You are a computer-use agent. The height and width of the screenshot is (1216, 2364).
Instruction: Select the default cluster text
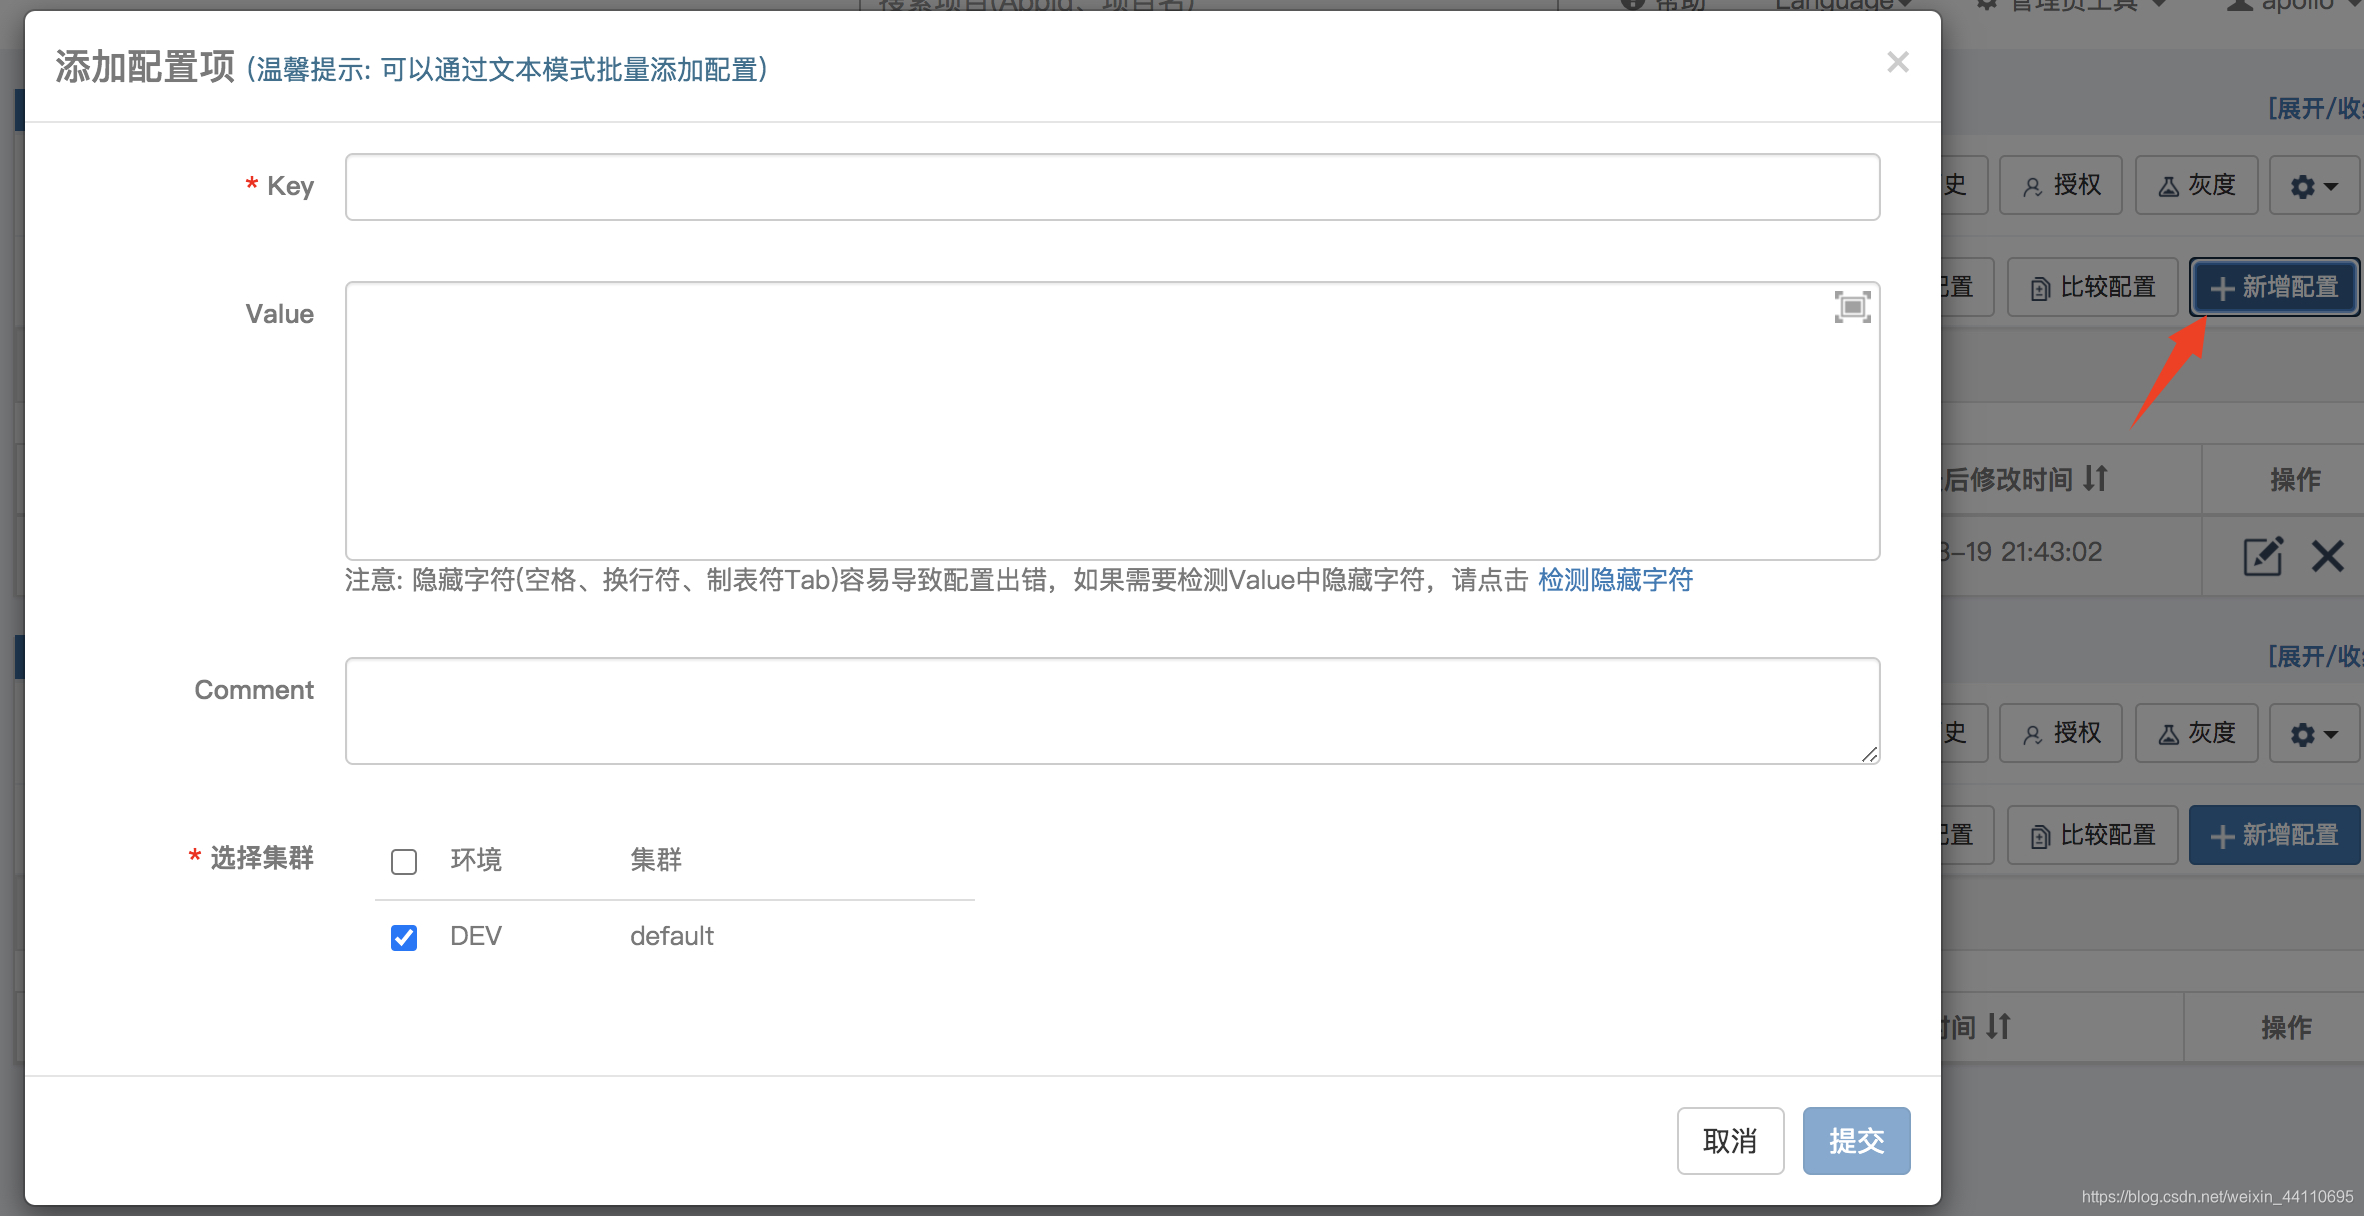point(671,936)
